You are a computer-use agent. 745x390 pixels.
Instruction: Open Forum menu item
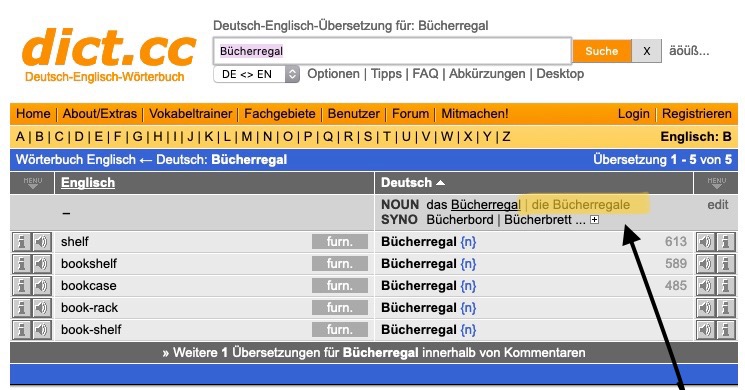pyautogui.click(x=411, y=114)
